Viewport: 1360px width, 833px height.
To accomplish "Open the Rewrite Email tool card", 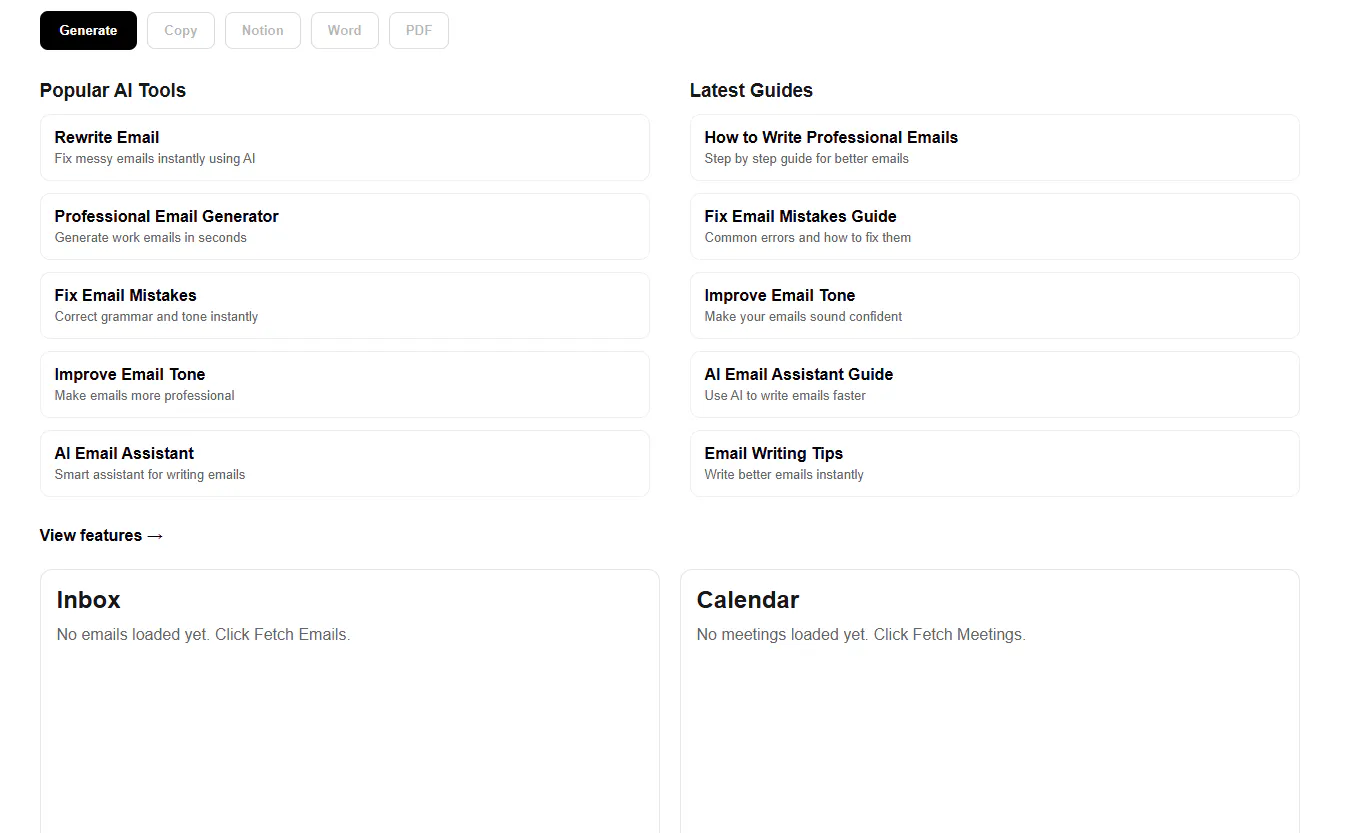I will coord(345,147).
